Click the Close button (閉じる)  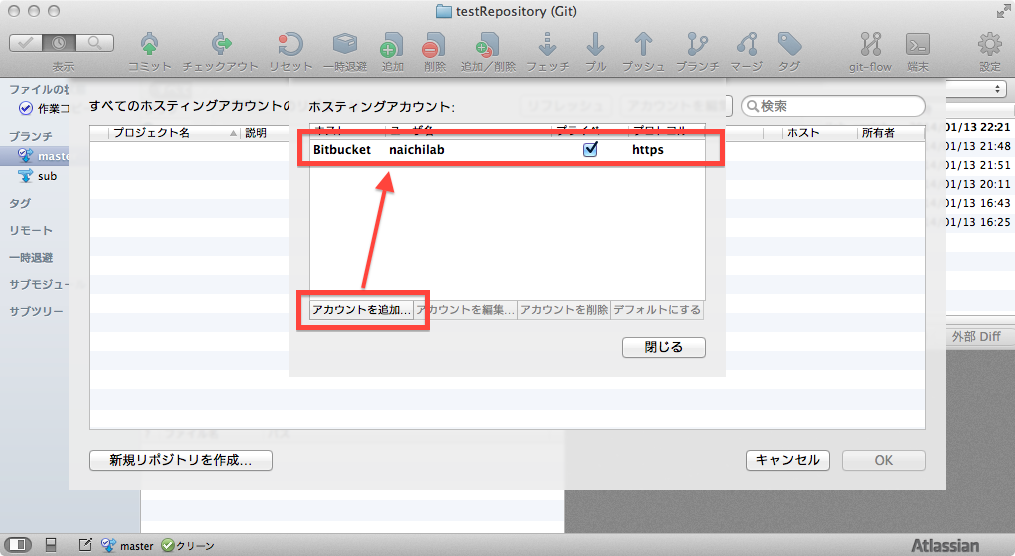pos(664,347)
